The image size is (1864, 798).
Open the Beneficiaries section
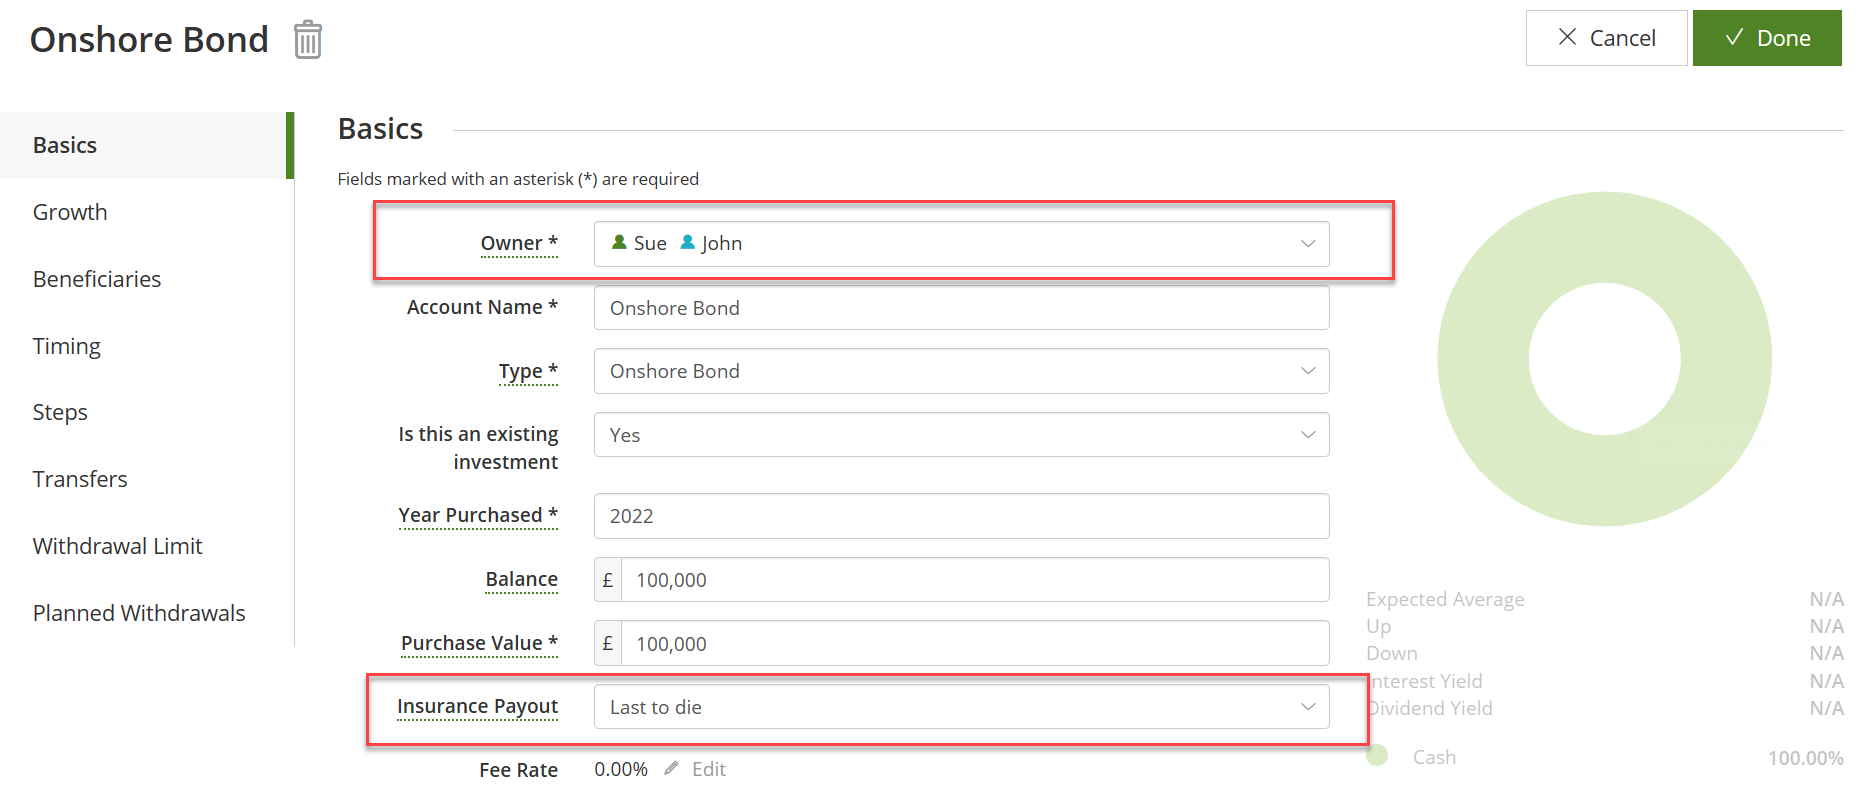[97, 279]
